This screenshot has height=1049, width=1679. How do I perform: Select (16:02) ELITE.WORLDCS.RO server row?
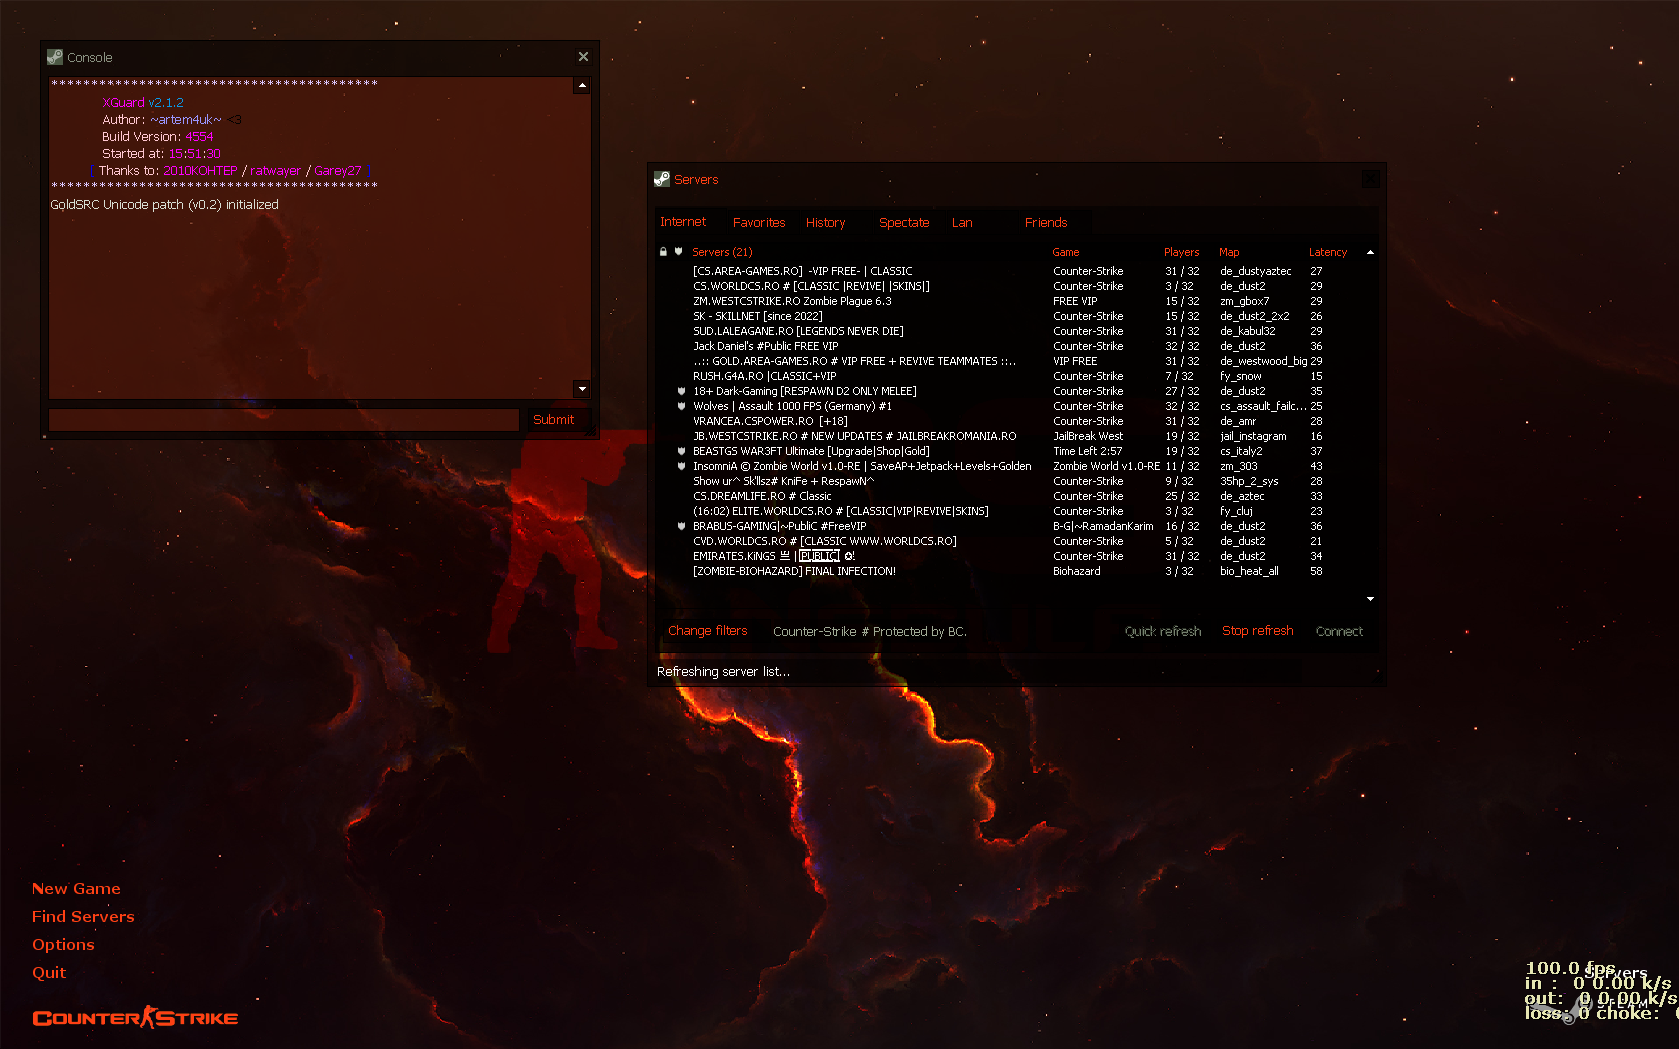tap(1010, 511)
